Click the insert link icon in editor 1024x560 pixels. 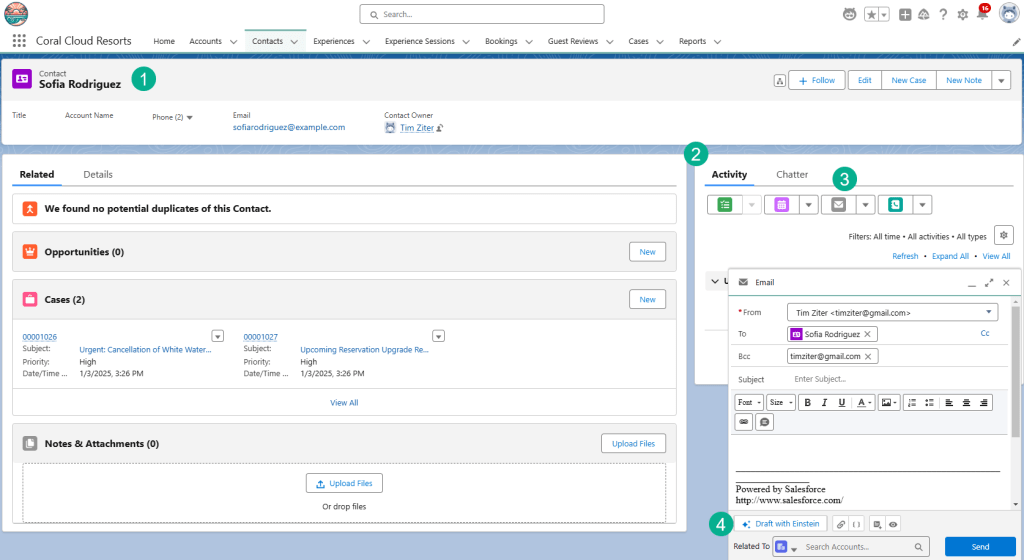pos(744,422)
